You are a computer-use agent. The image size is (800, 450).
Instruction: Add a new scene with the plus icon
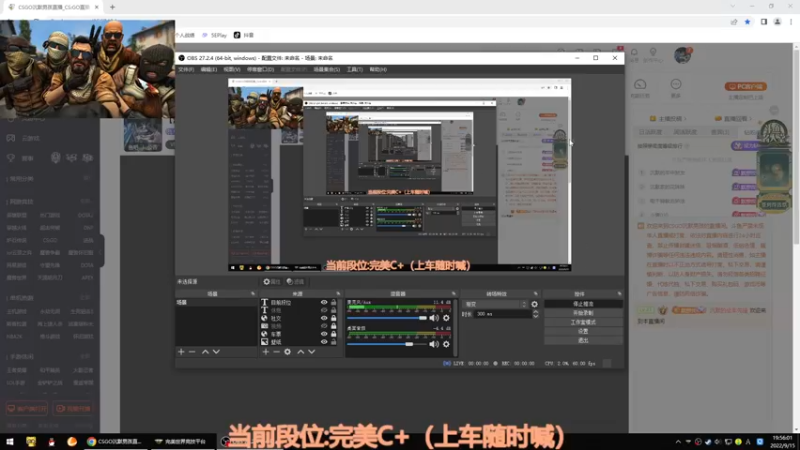(x=181, y=352)
